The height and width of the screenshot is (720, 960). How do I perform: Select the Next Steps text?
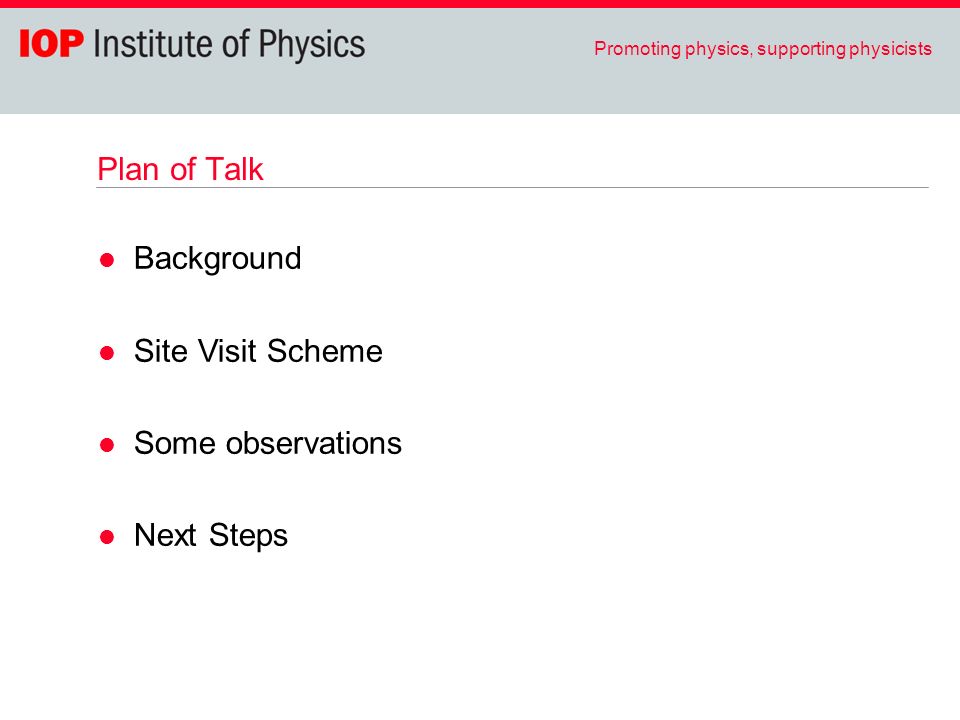[x=211, y=536]
